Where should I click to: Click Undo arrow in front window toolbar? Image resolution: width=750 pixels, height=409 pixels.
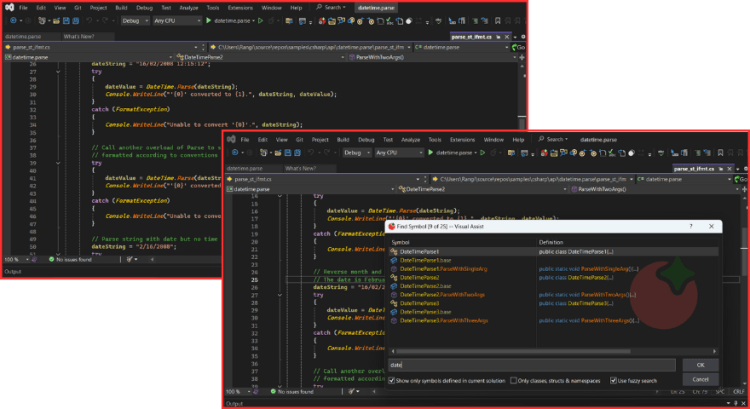point(311,153)
